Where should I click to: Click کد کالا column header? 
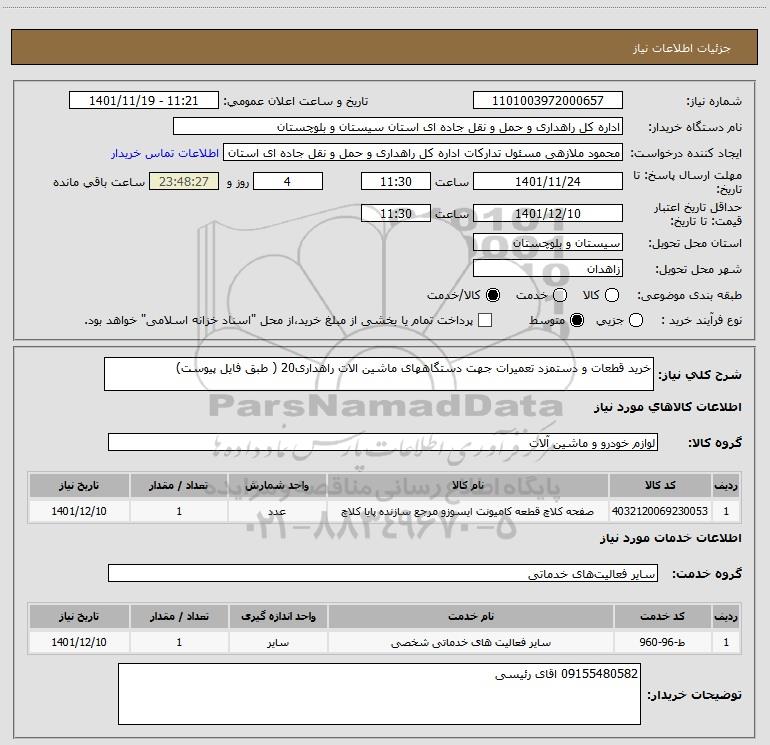[x=660, y=486]
